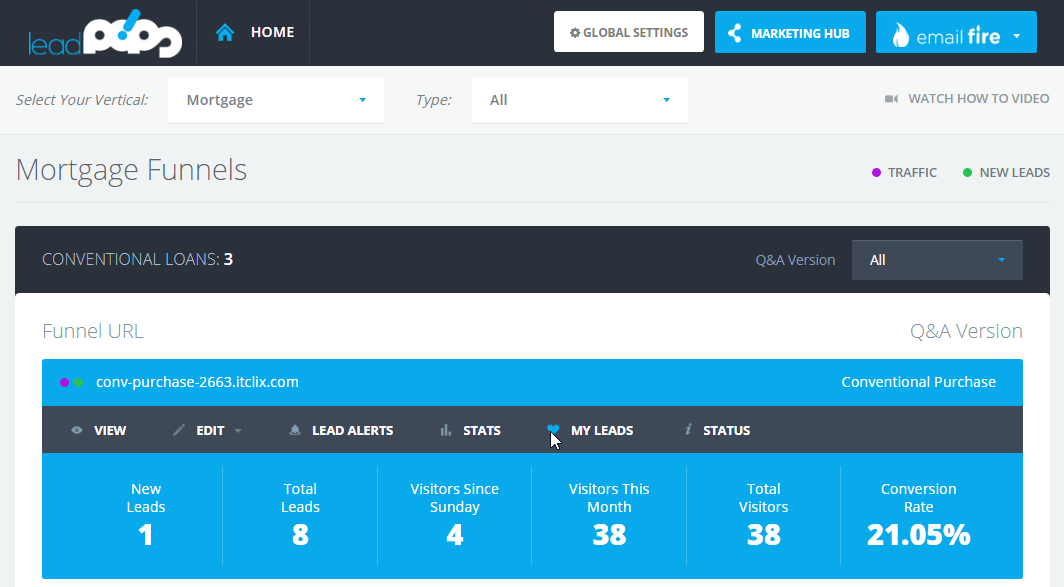Click the purple traffic dot on funnel row
Viewport: 1064px width, 587px height.
pyautogui.click(x=64, y=383)
